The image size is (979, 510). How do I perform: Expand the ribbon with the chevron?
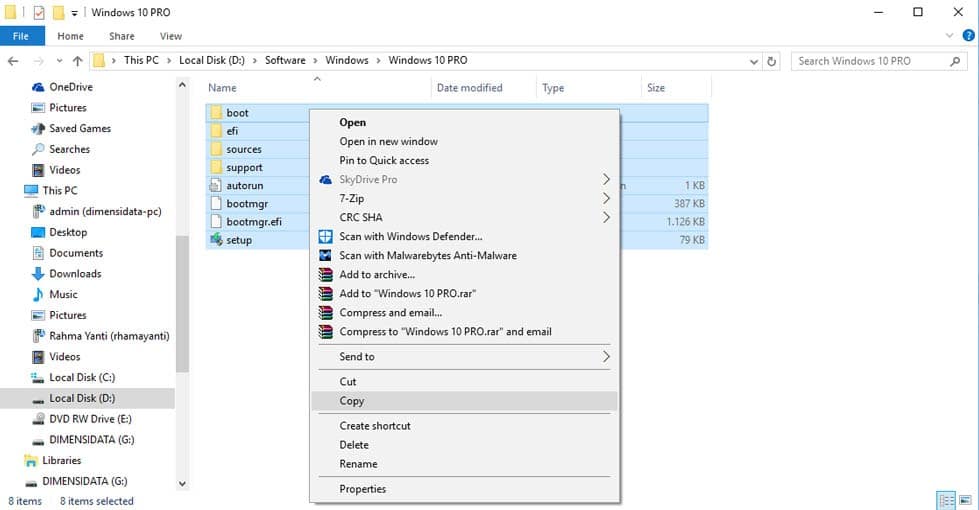pos(950,36)
